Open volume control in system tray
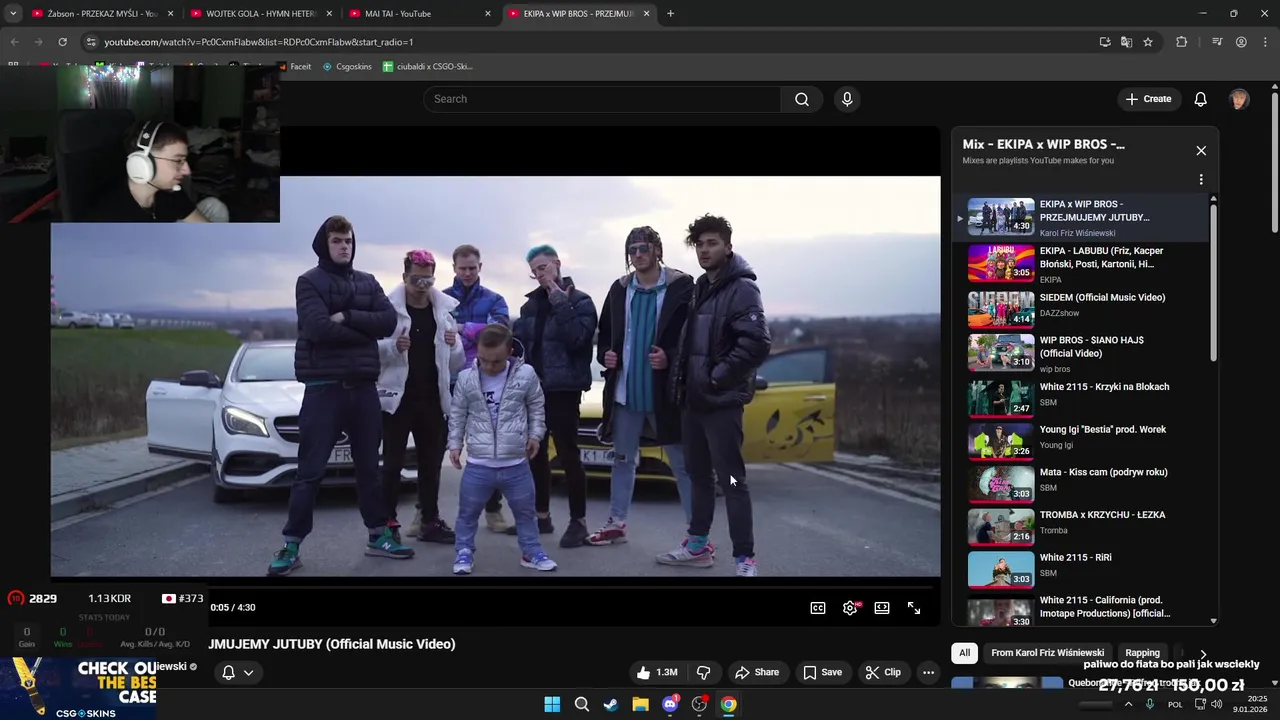 [1216, 704]
